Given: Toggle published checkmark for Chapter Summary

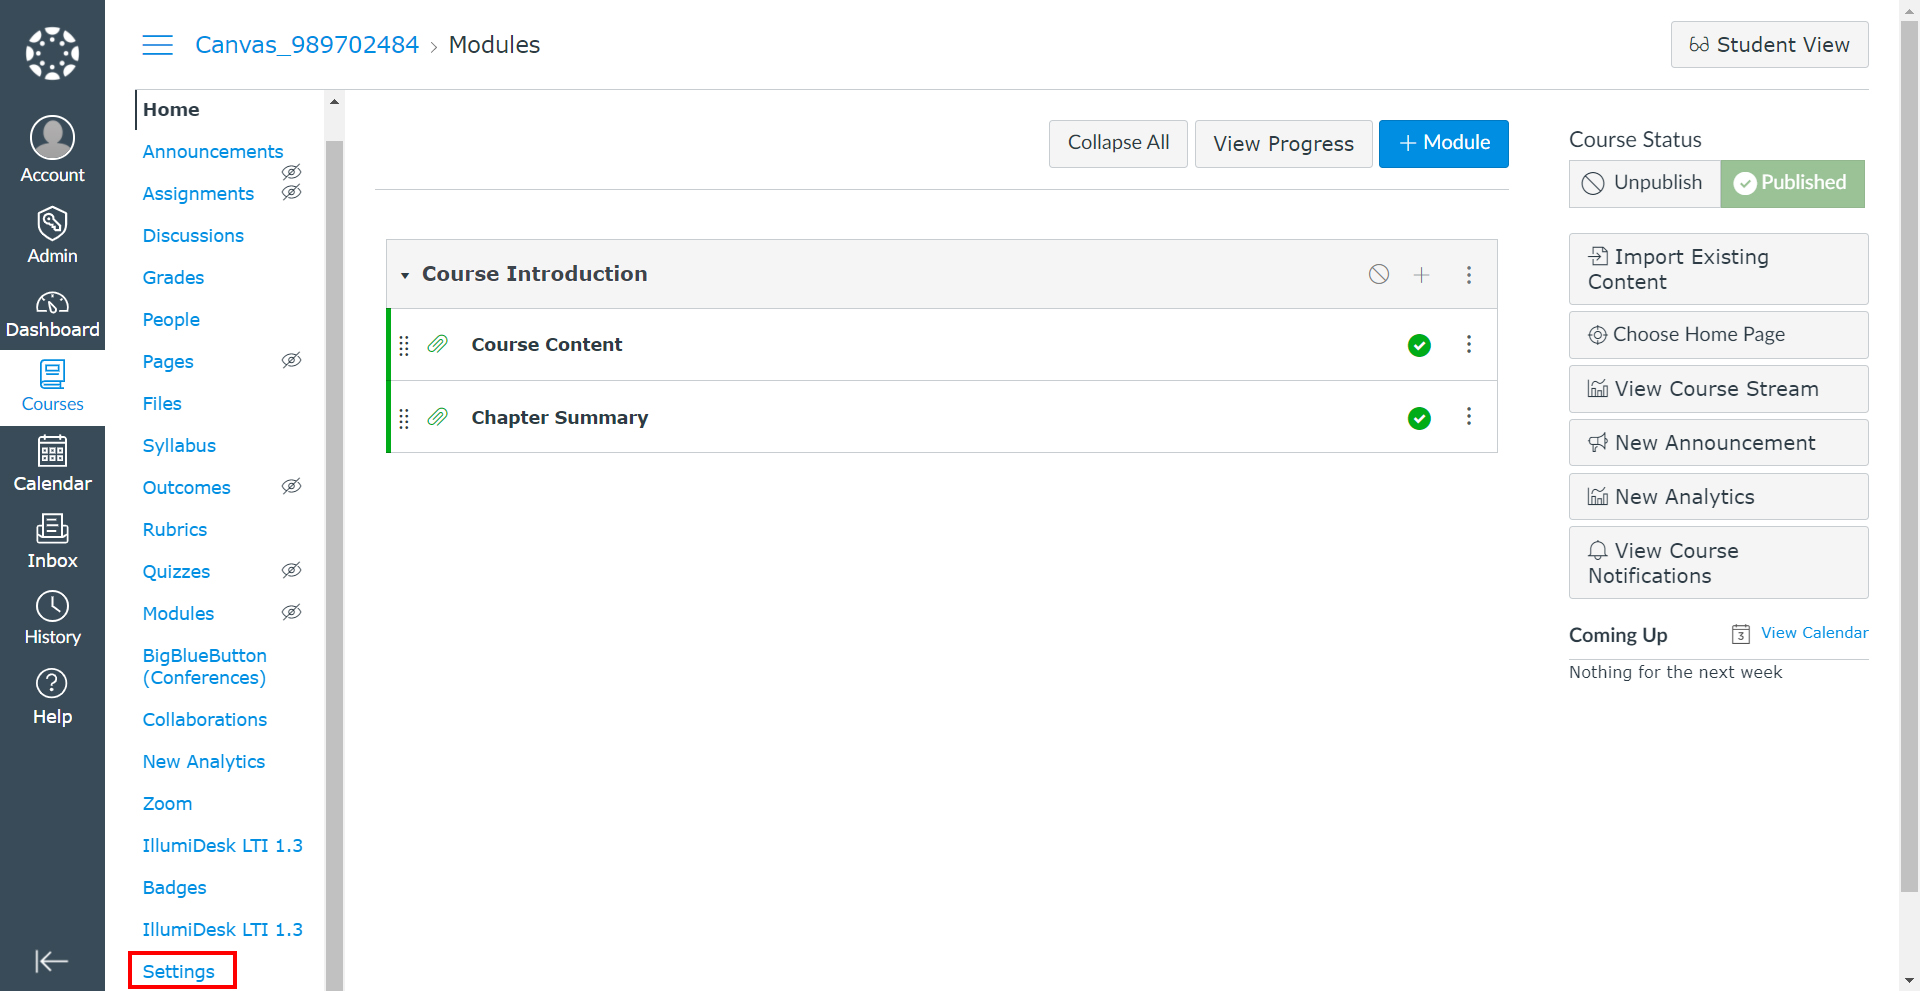Looking at the screenshot, I should [1419, 418].
